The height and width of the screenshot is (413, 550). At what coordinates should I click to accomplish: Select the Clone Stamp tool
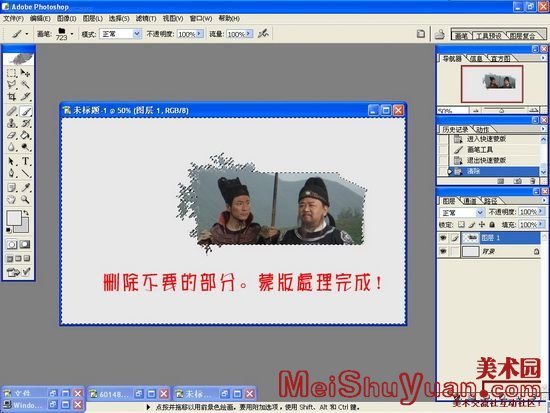12,123
